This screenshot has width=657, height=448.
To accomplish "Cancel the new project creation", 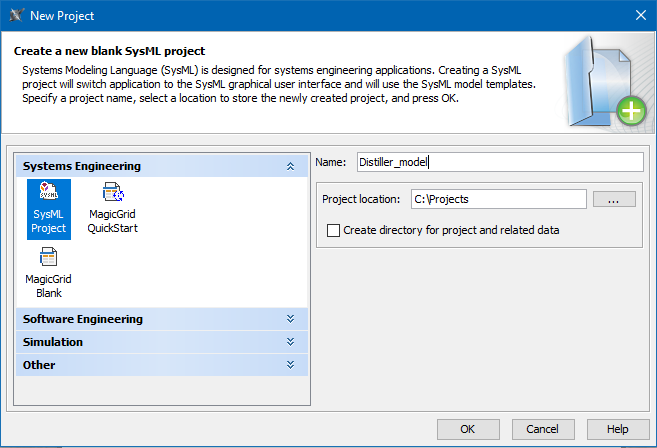I will tap(543, 429).
